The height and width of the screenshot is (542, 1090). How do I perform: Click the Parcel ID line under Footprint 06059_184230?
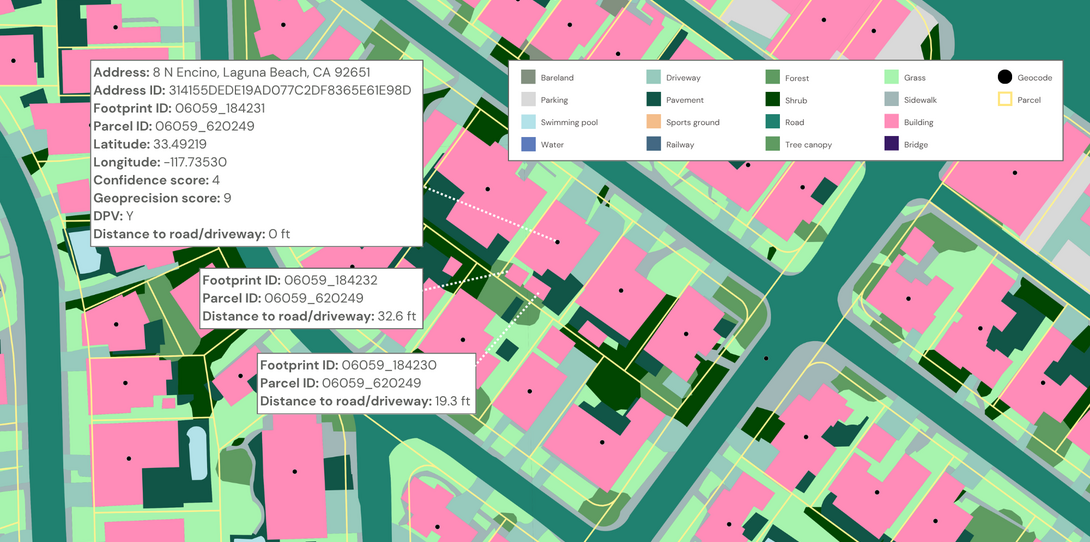click(341, 383)
